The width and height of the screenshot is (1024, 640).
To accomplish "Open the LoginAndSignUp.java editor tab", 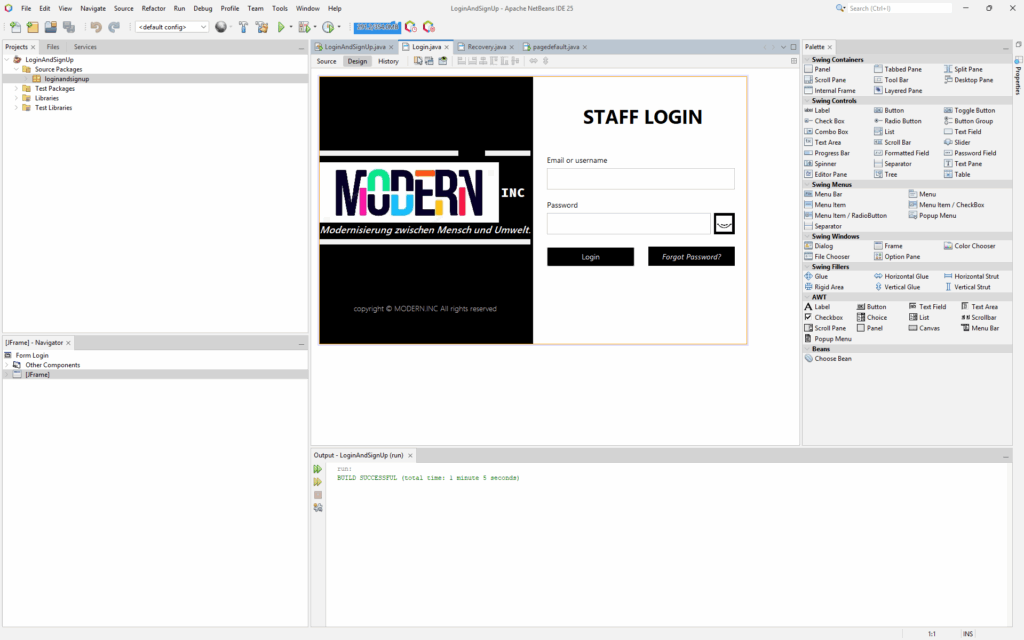I will pos(355,47).
